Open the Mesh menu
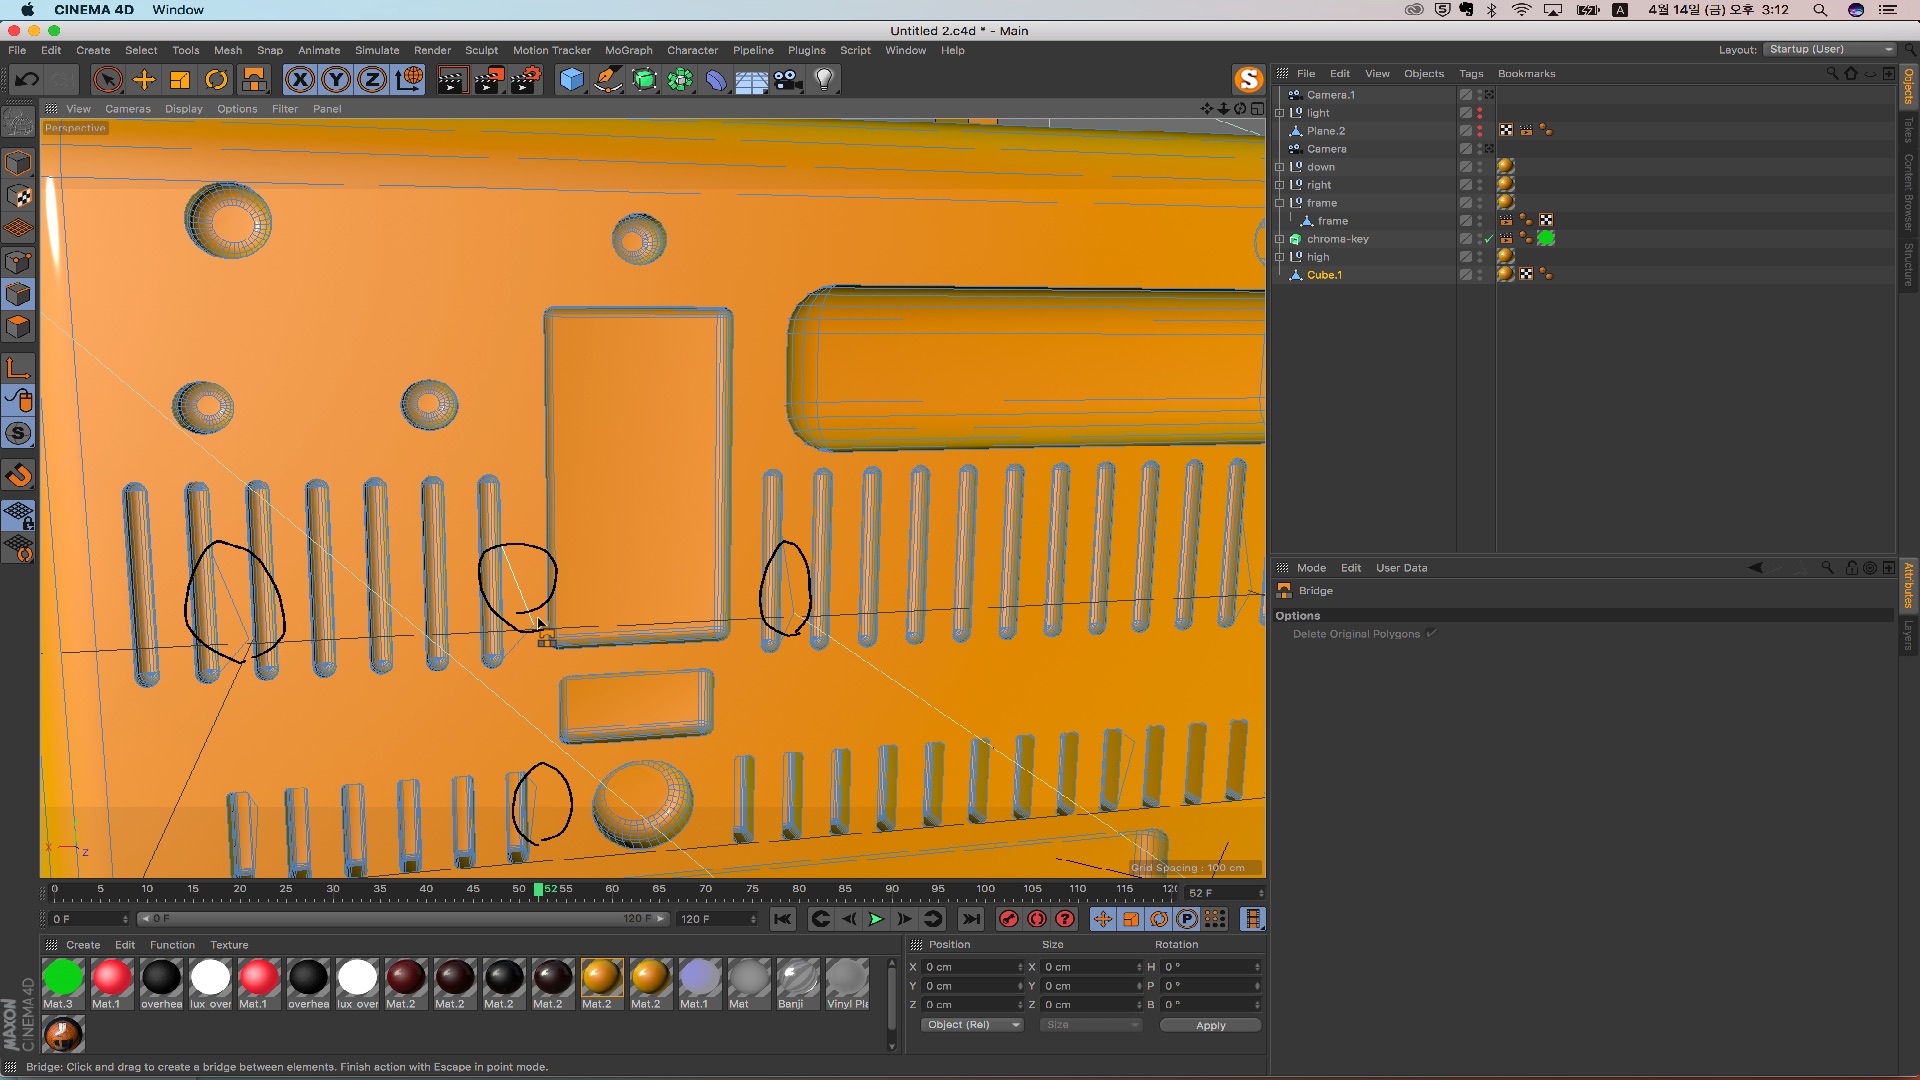 225,50
